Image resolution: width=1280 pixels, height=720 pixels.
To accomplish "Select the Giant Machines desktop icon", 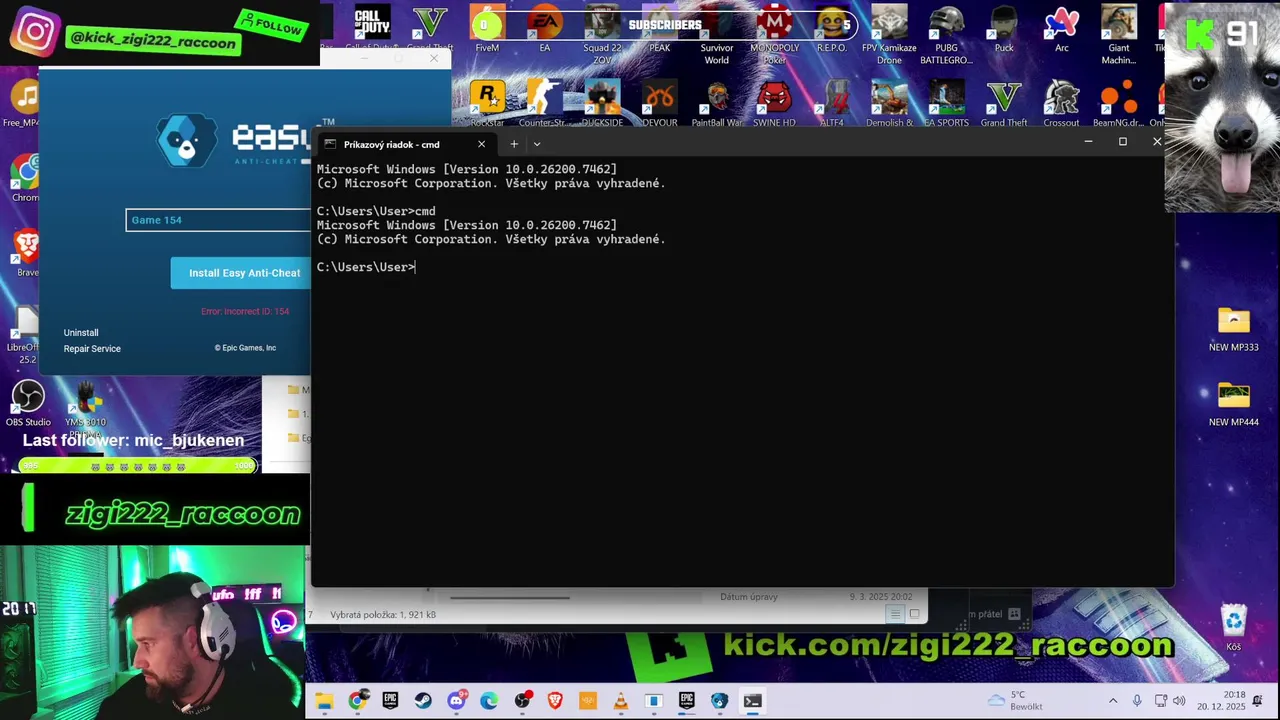I will point(1119,35).
